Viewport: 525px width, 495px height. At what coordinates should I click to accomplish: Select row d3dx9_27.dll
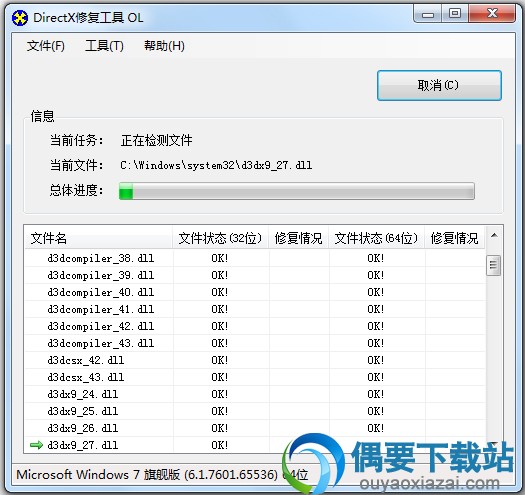pyautogui.click(x=255, y=445)
